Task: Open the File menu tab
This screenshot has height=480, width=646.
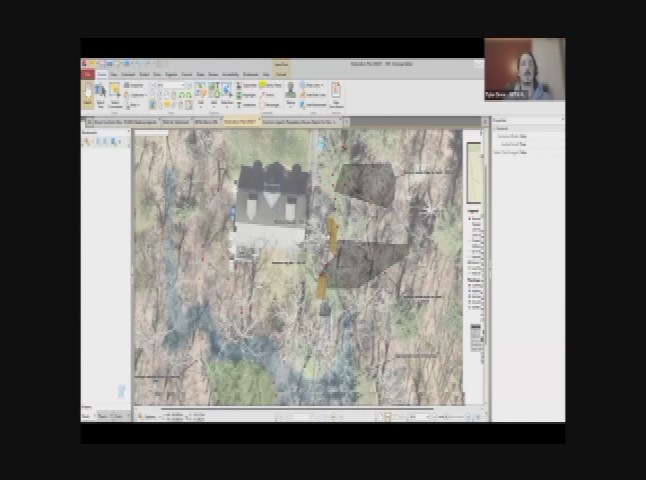Action: (x=88, y=74)
